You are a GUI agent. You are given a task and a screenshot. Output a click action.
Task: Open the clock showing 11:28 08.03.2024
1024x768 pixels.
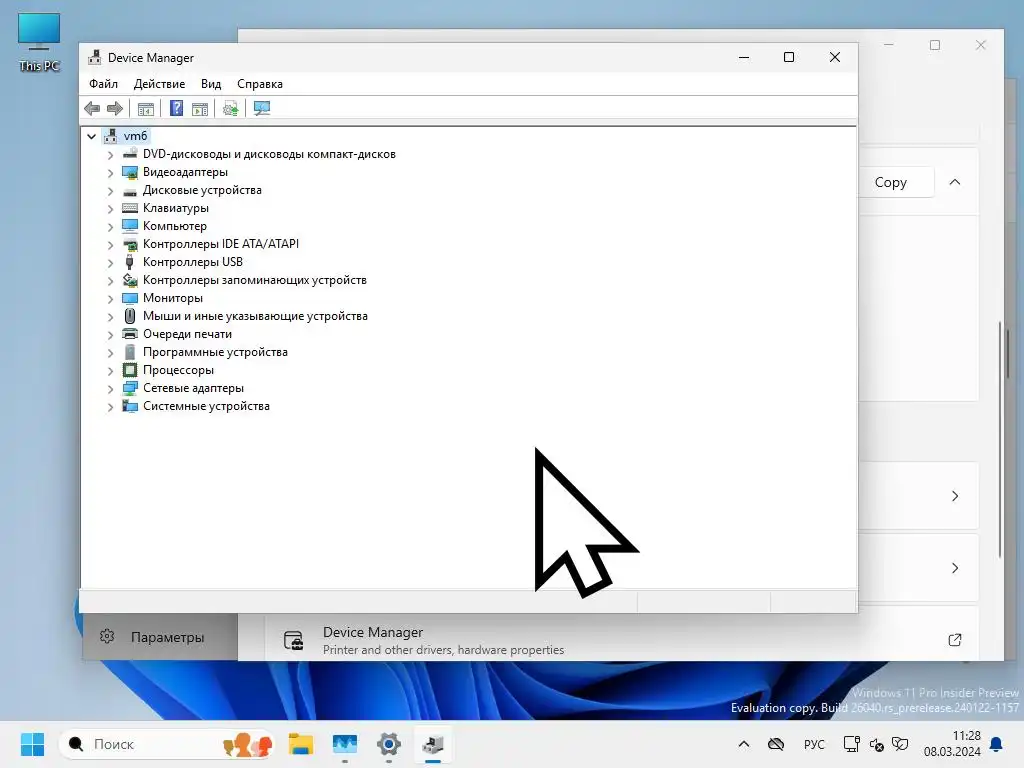pyautogui.click(x=952, y=744)
